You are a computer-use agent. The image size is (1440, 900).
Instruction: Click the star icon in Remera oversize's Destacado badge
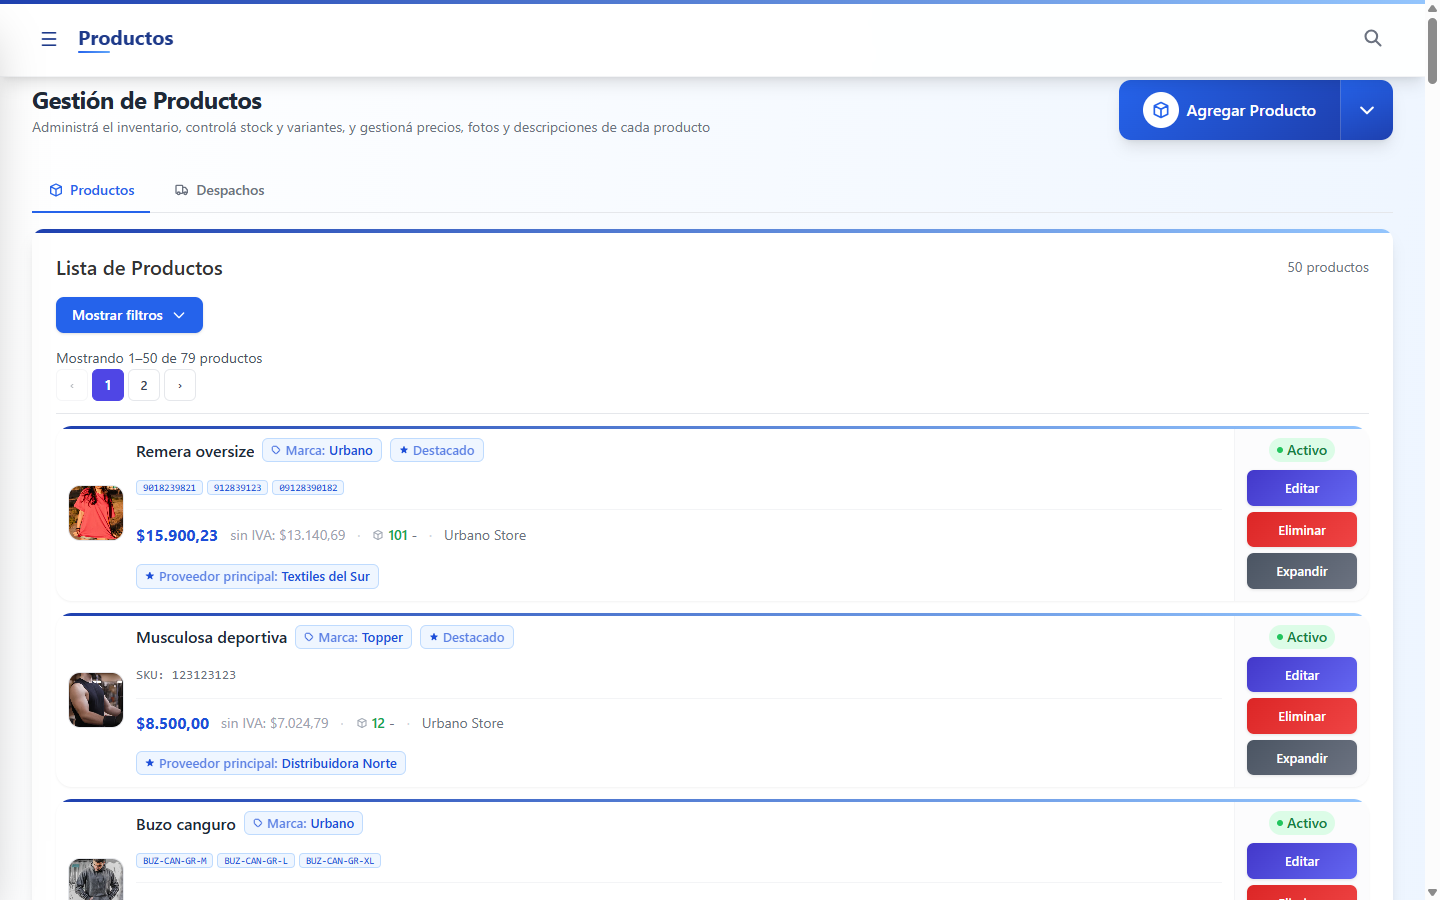(404, 450)
